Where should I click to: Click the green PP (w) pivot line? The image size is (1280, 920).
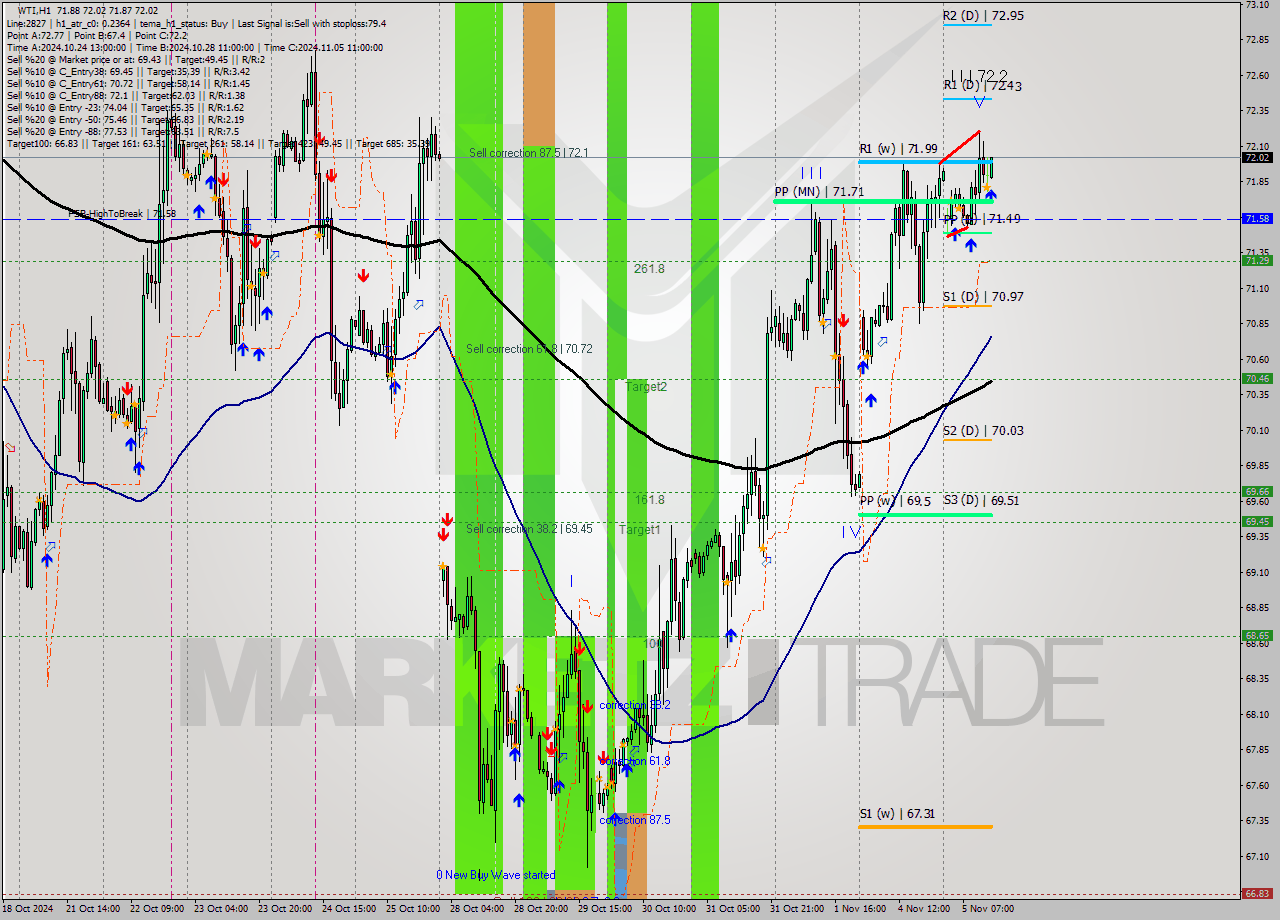925,515
